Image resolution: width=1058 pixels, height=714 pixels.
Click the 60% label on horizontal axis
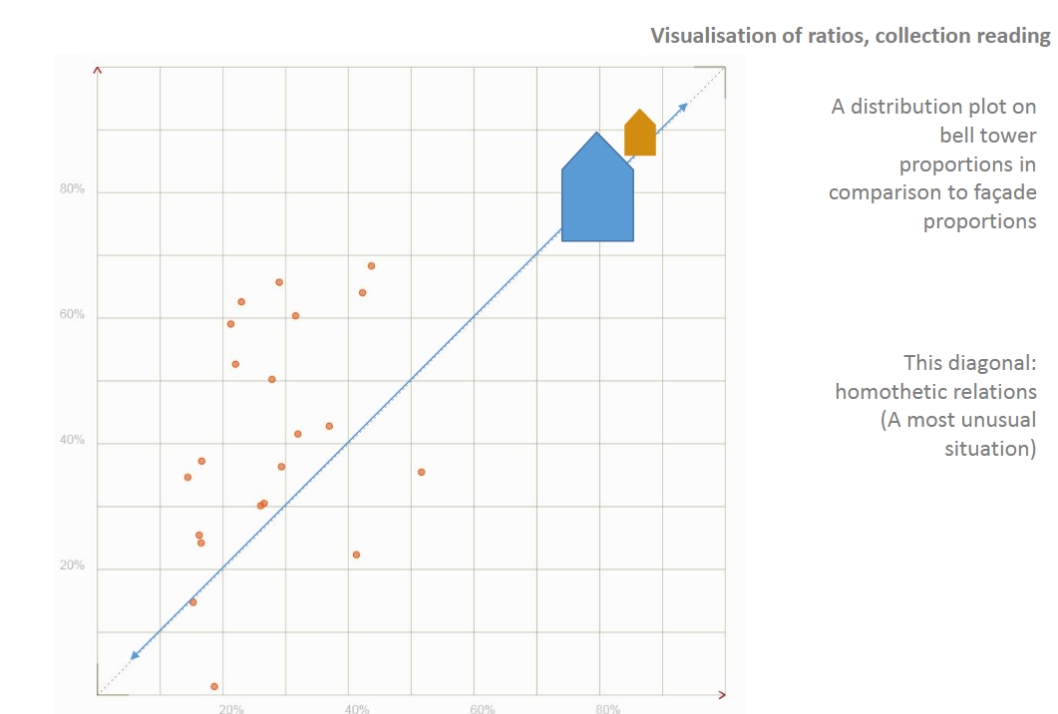point(482,709)
